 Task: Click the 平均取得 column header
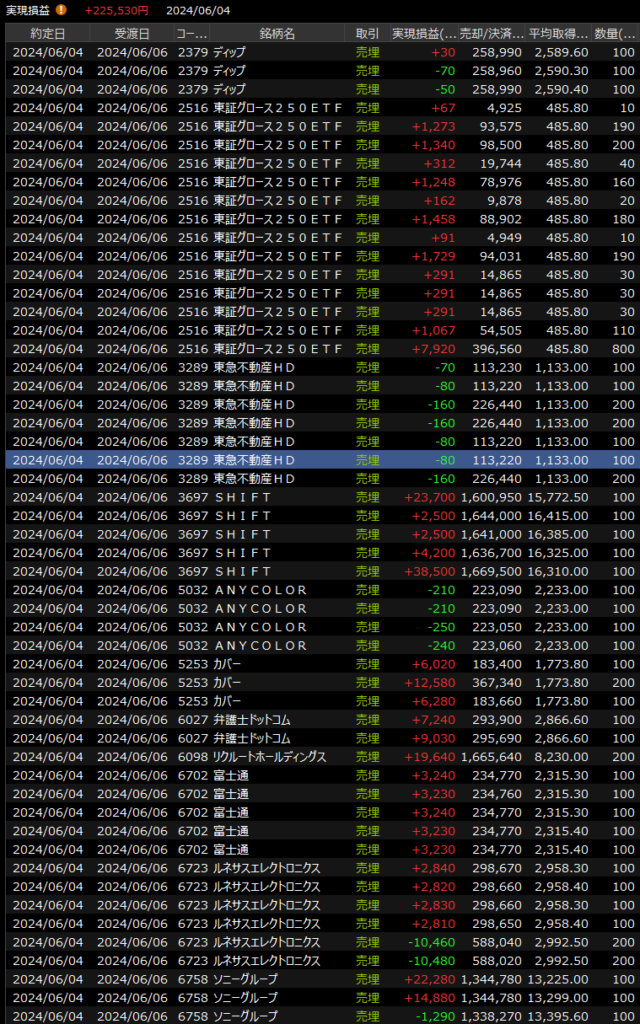(x=558, y=33)
